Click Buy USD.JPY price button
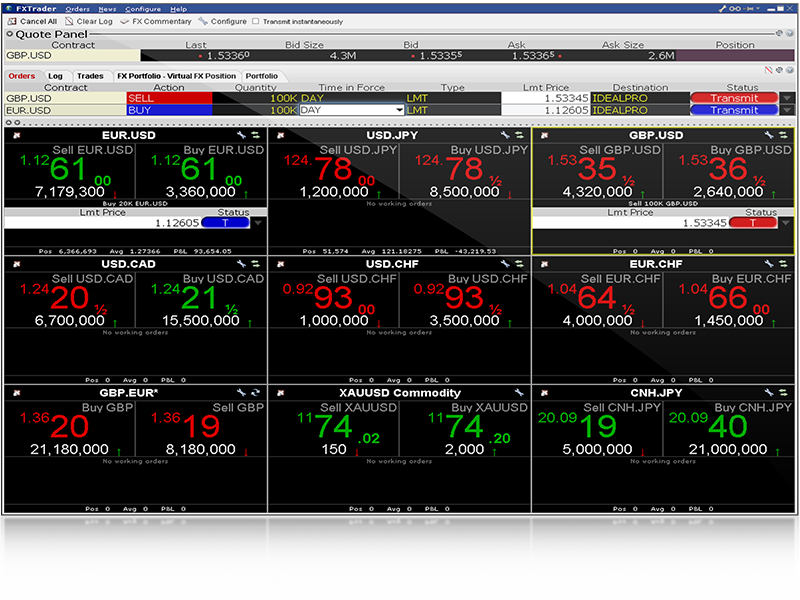The width and height of the screenshot is (800, 600). 464,171
